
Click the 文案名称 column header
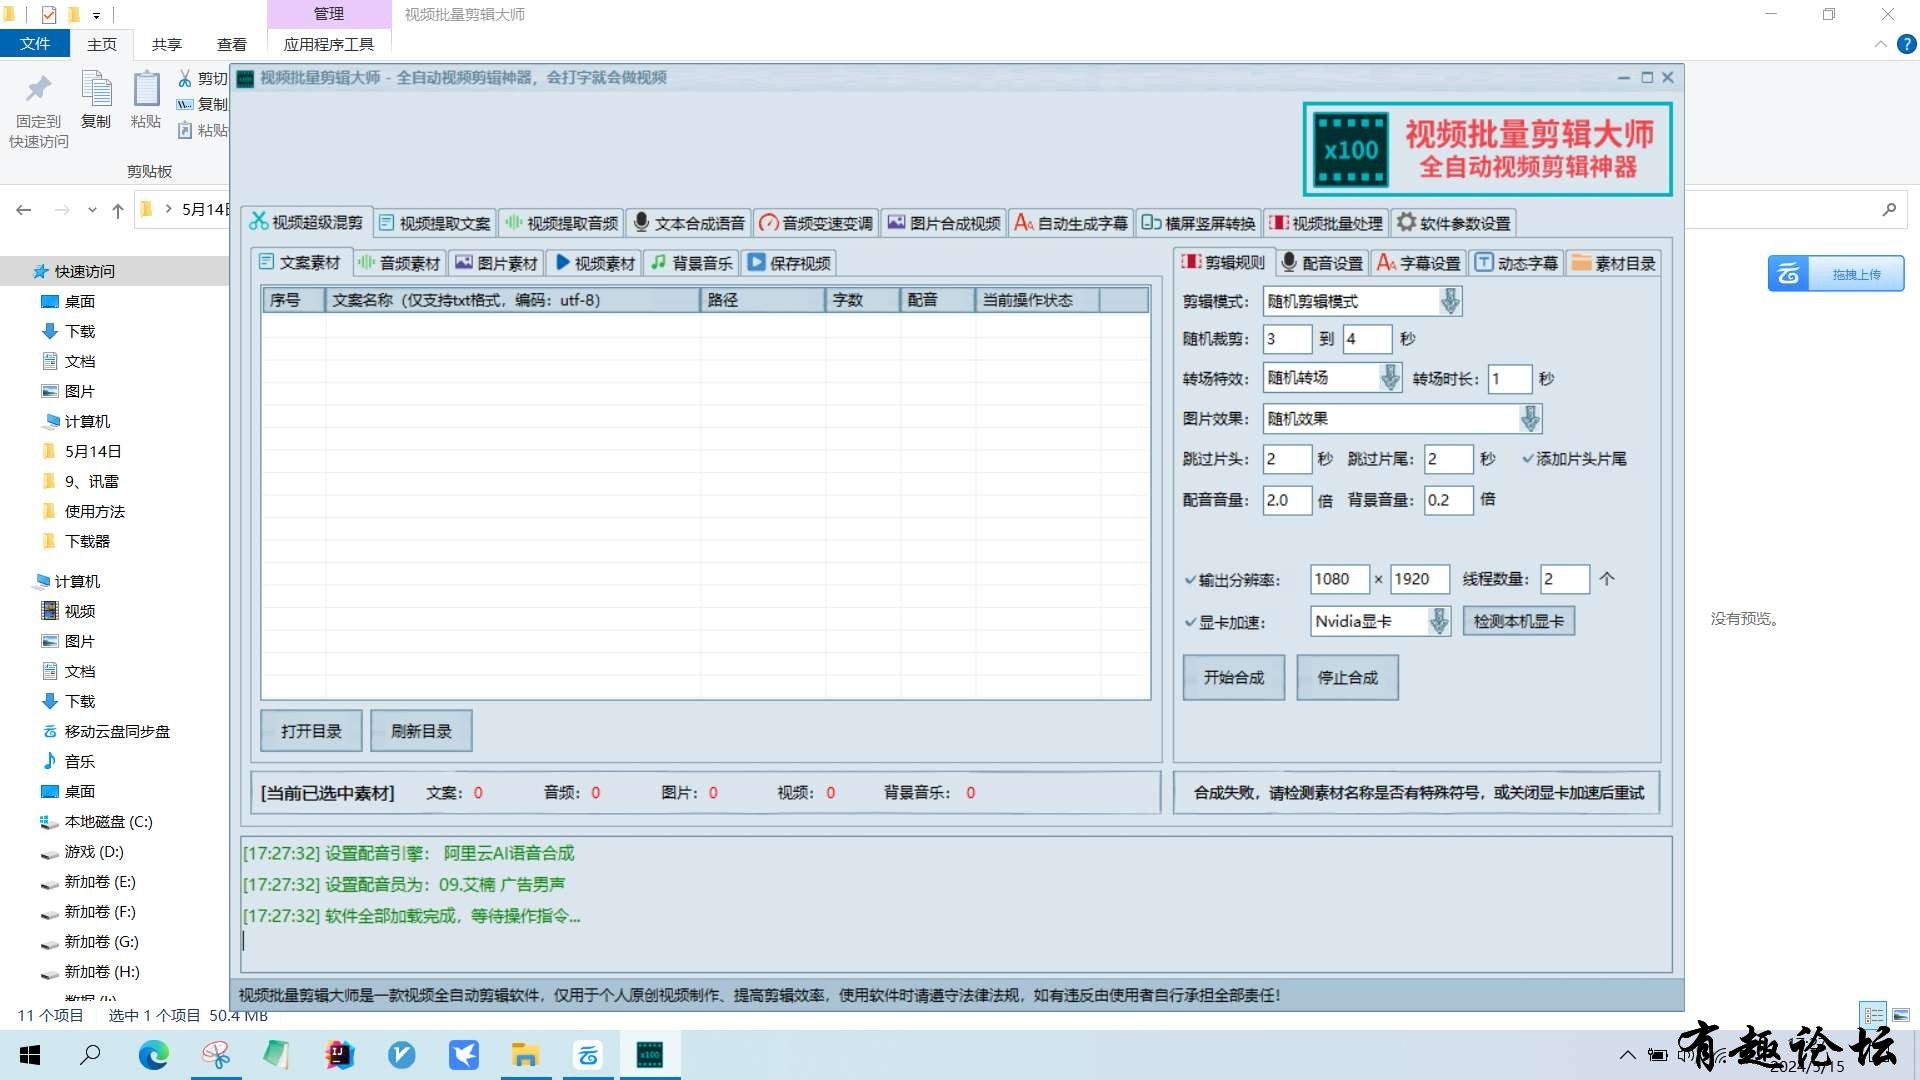512,300
